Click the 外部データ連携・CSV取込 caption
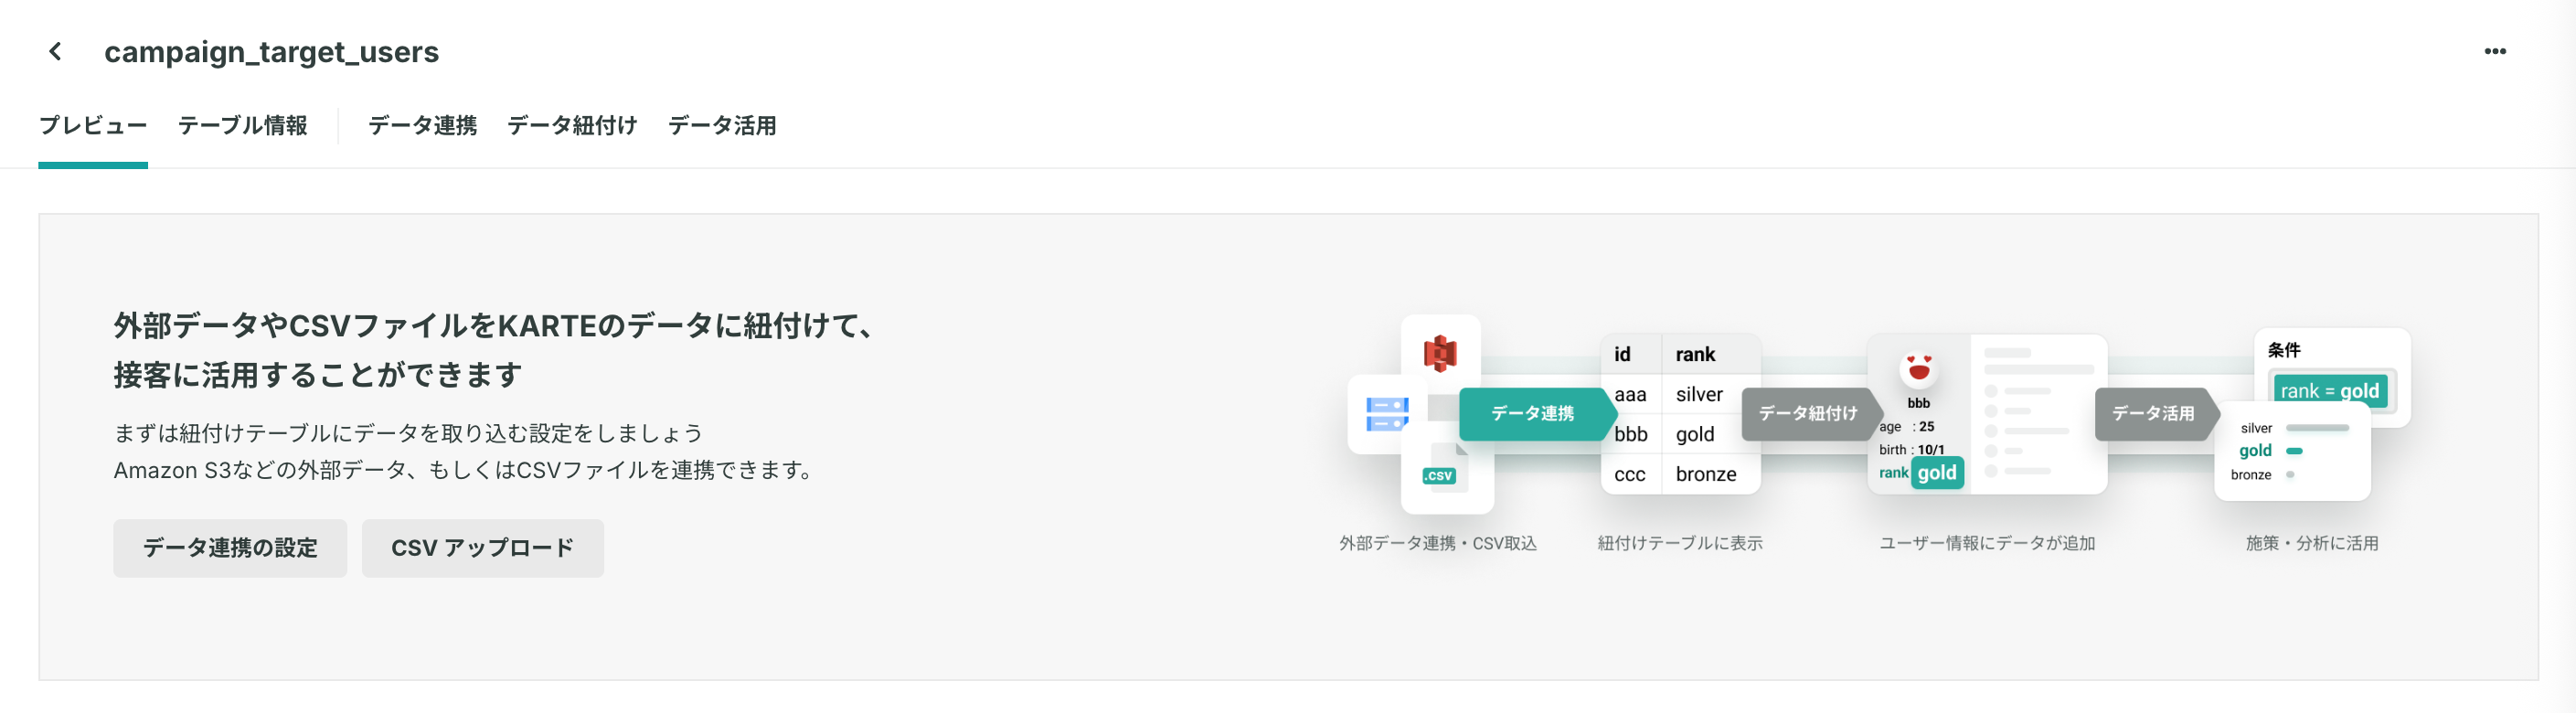 pyautogui.click(x=1438, y=543)
